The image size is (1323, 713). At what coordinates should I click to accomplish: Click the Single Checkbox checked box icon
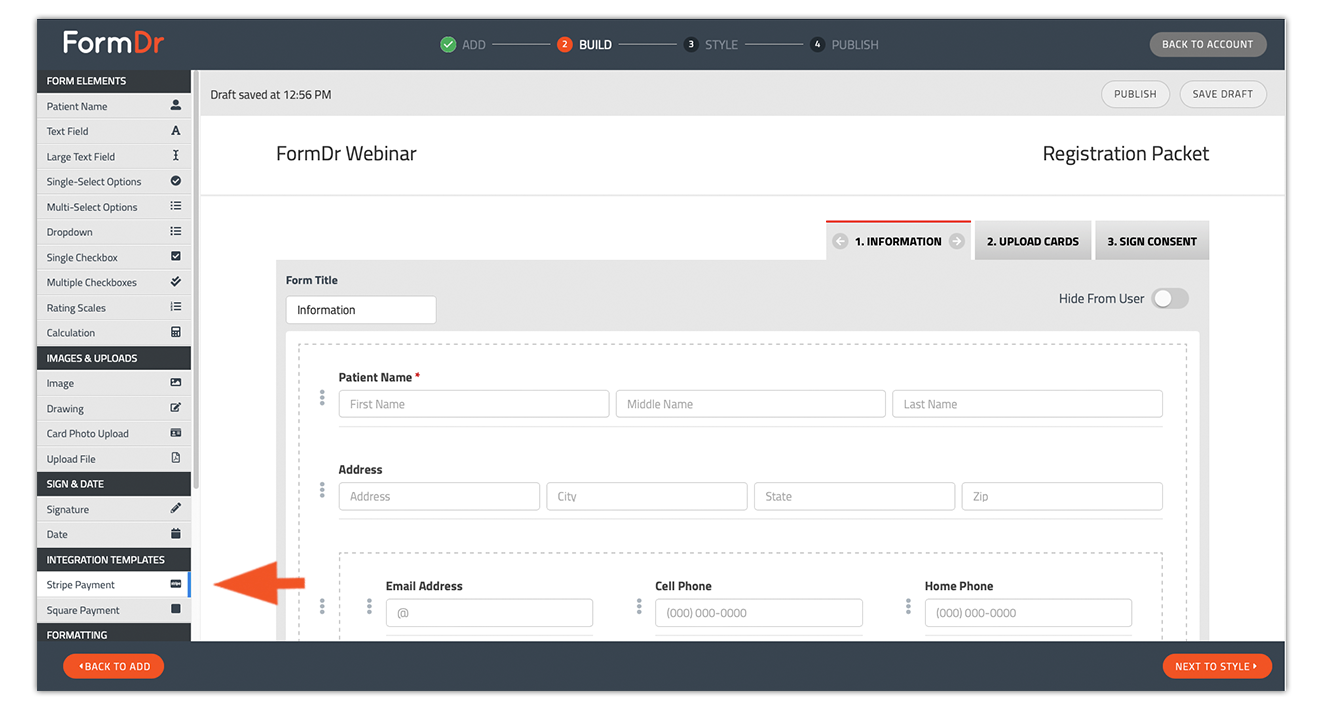click(176, 257)
